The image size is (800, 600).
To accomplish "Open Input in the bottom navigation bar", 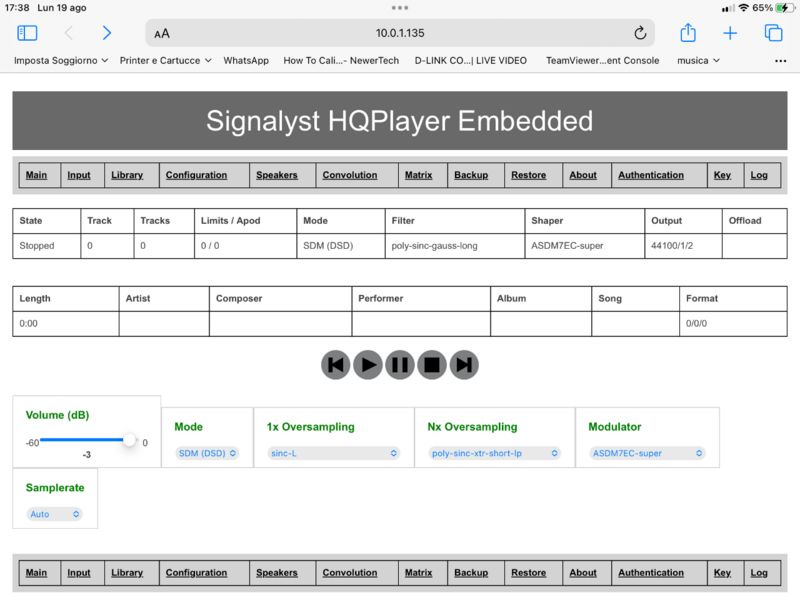I will [79, 573].
